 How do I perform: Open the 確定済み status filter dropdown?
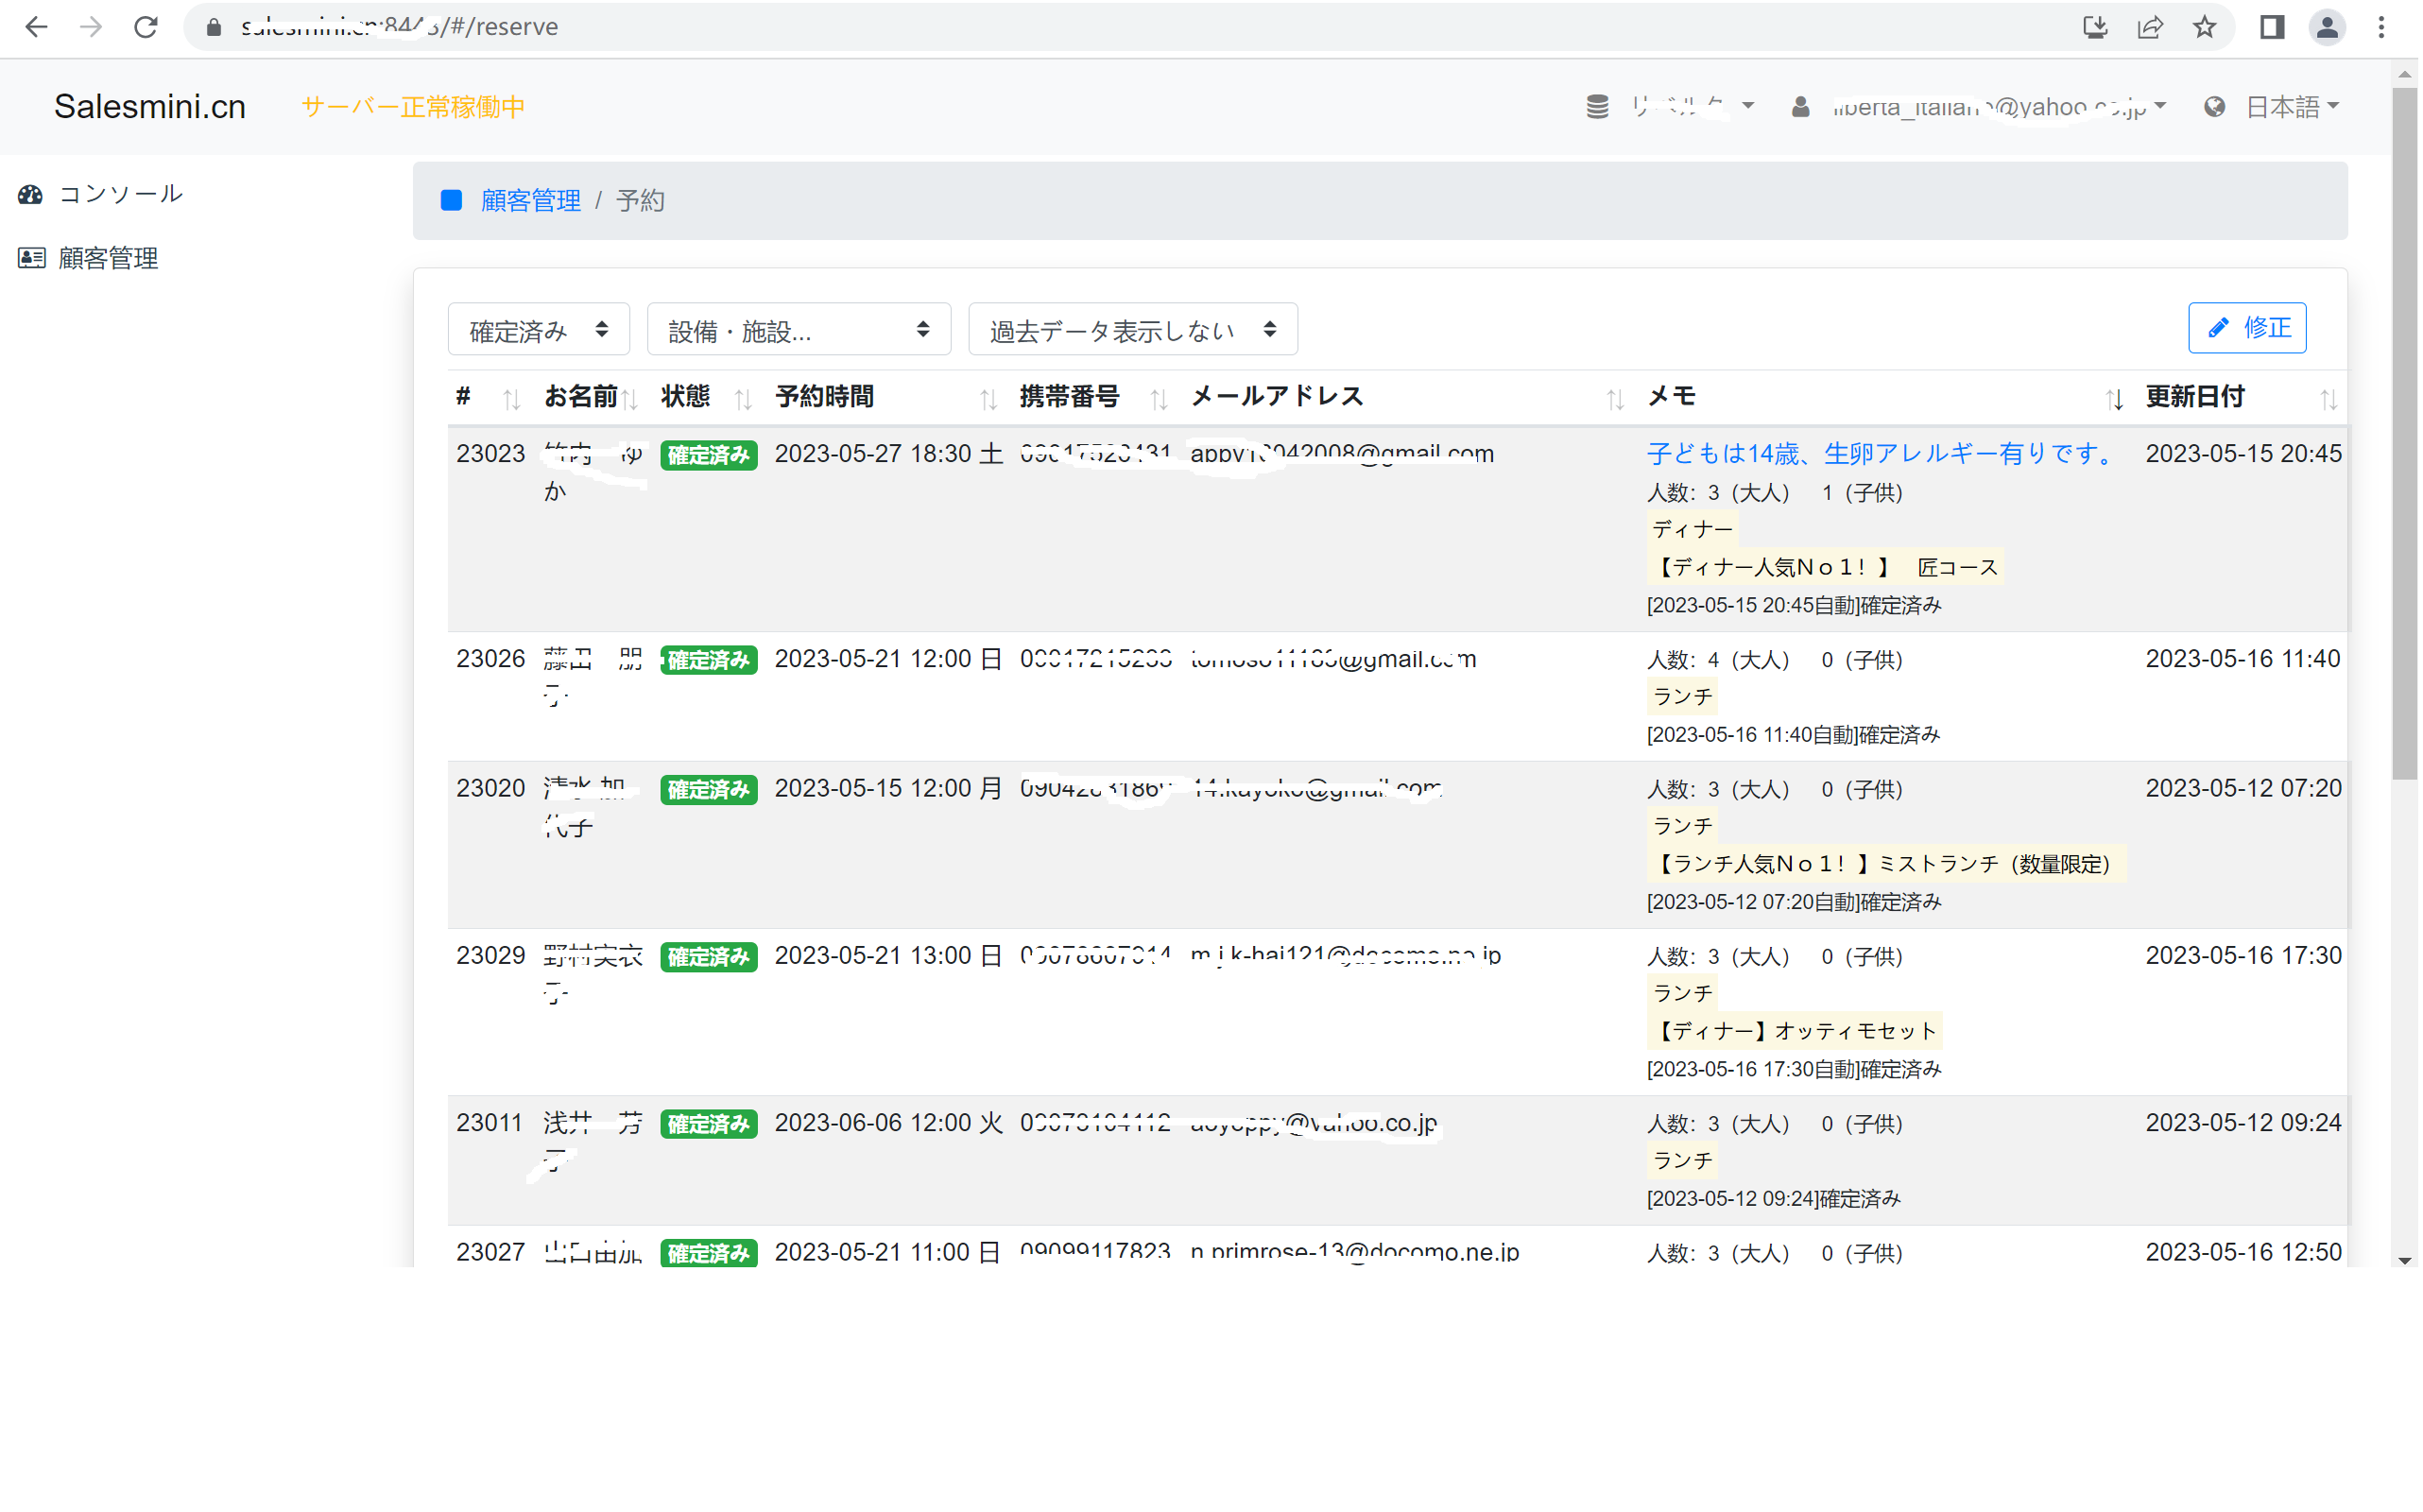click(539, 329)
